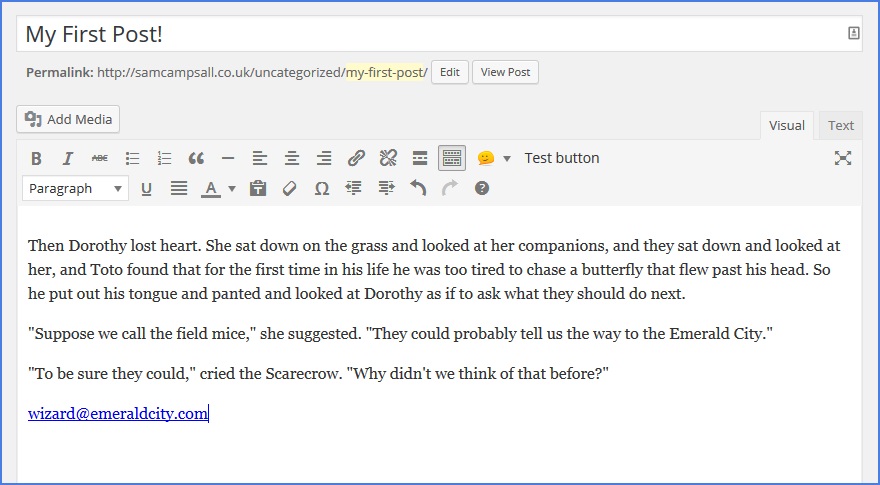This screenshot has width=880, height=485.
Task: Expand the smiley emoticon dropdown
Action: (506, 158)
